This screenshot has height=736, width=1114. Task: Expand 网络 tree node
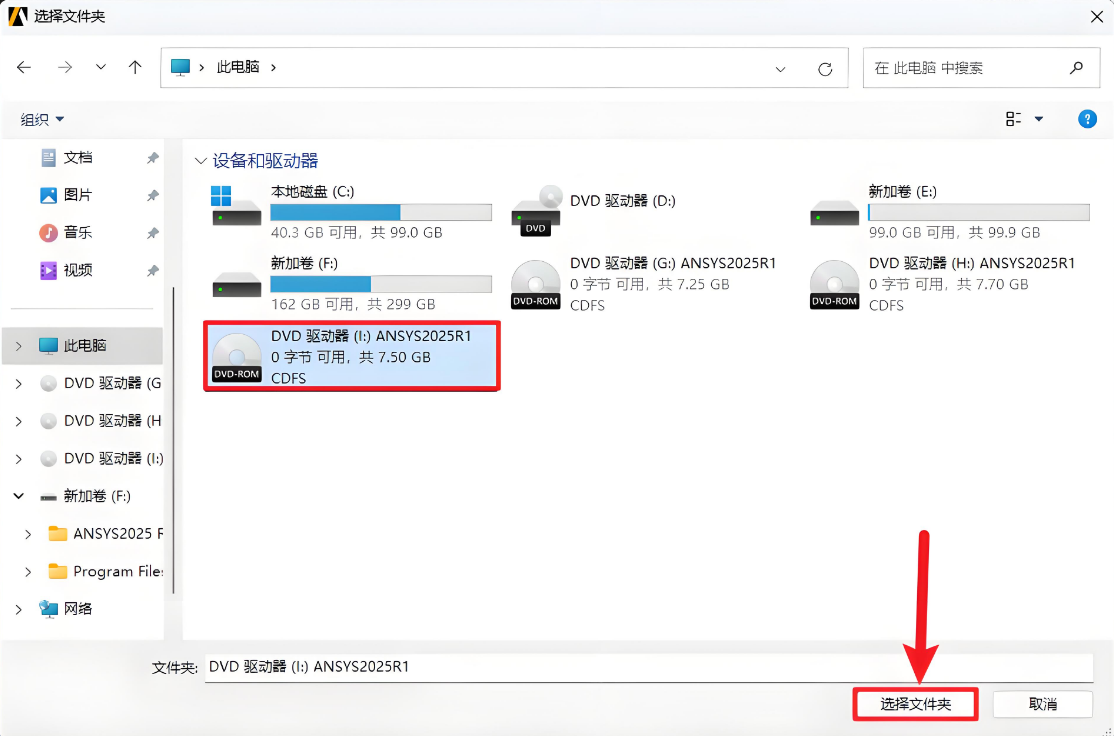18,610
